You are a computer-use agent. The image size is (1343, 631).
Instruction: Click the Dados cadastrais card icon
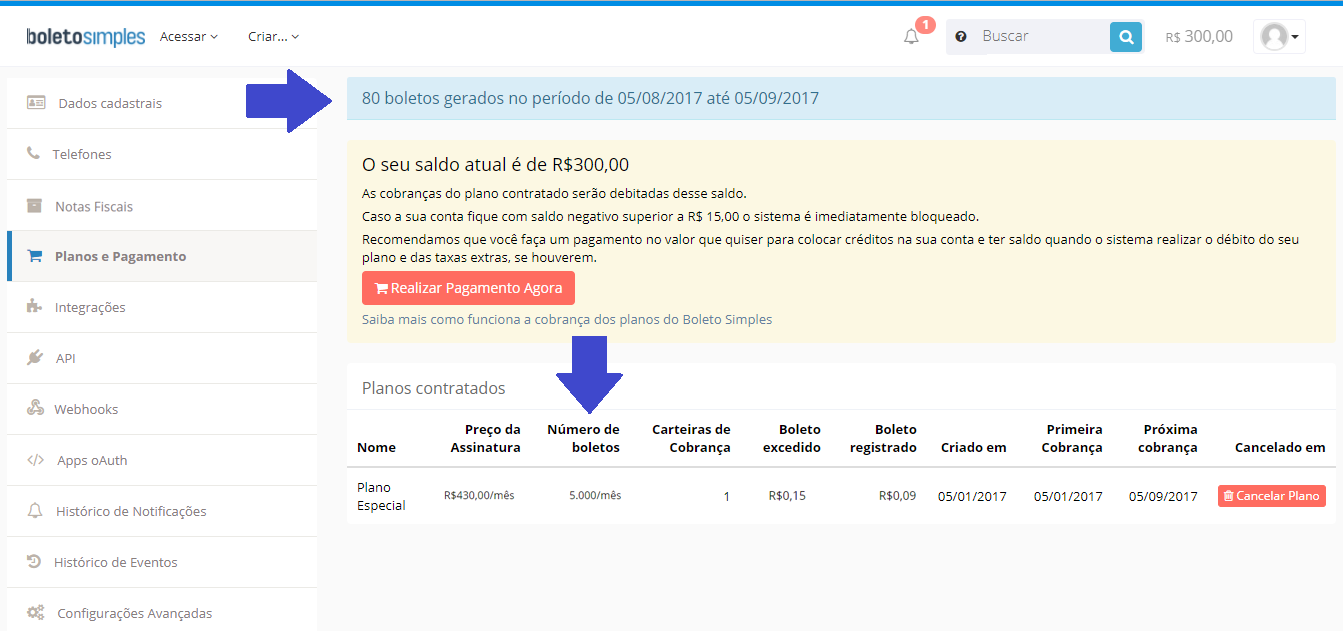click(36, 102)
